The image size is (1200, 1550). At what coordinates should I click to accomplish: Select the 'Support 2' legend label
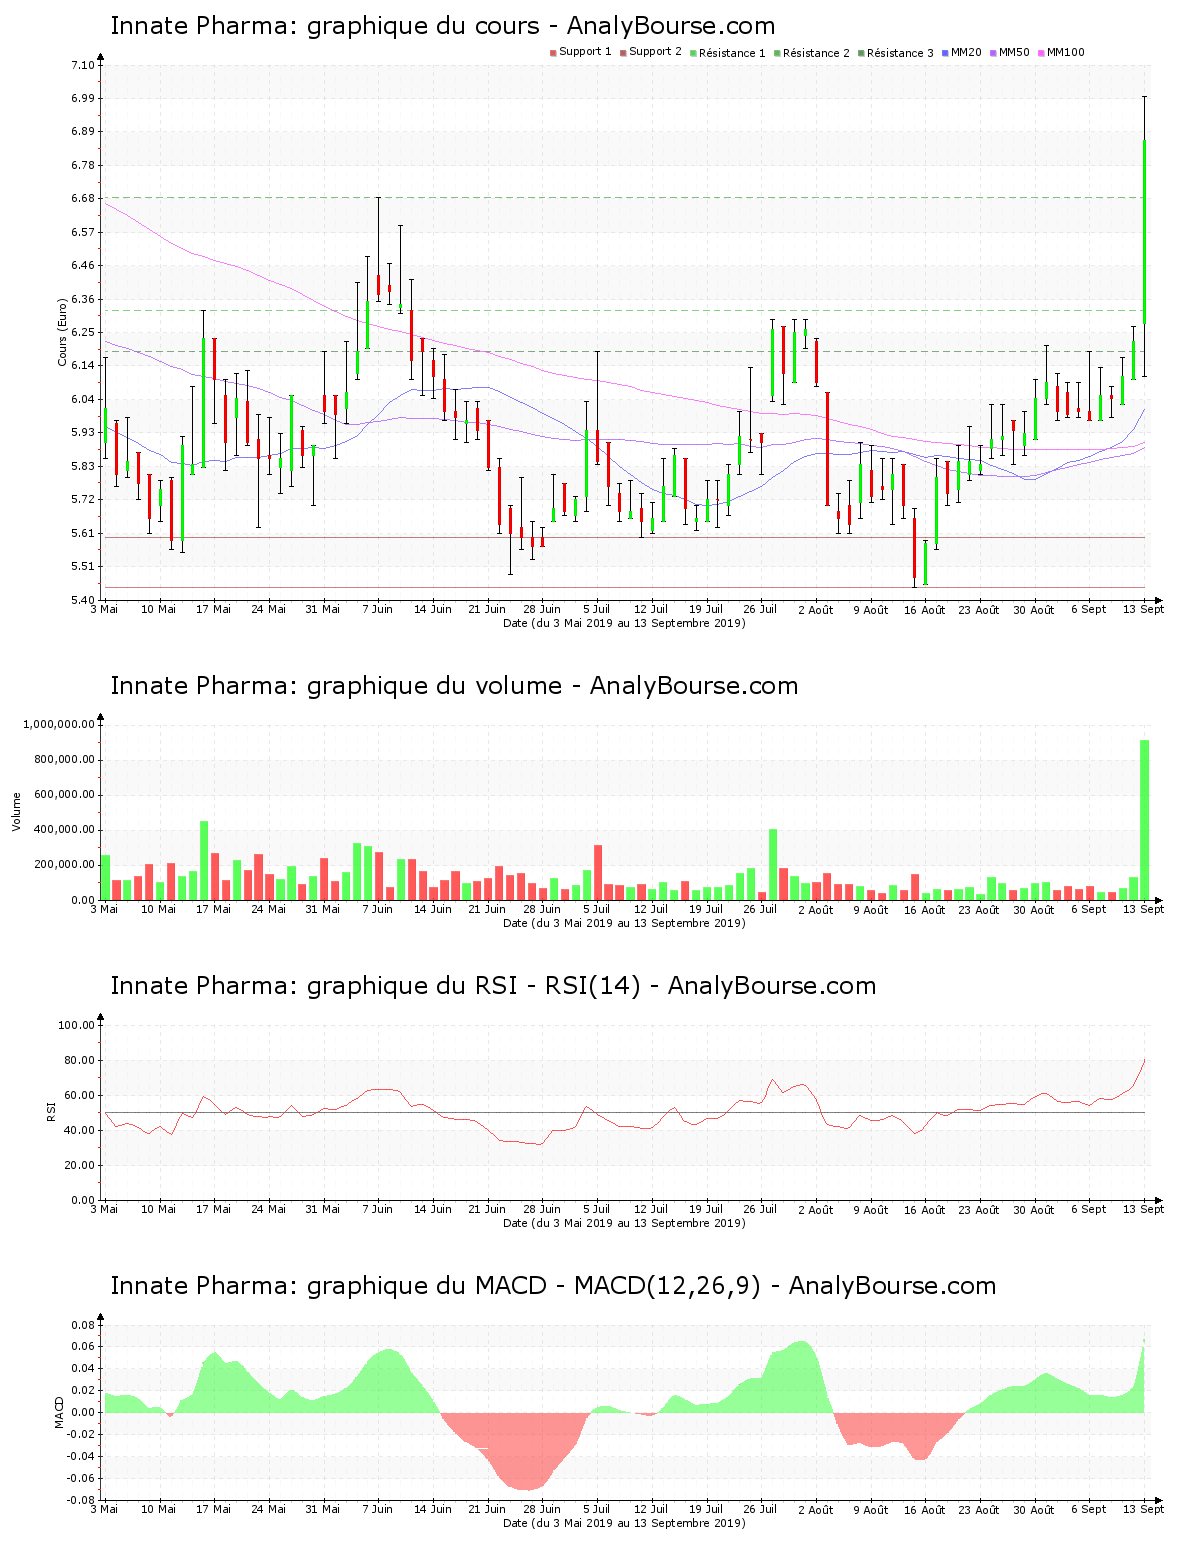655,52
